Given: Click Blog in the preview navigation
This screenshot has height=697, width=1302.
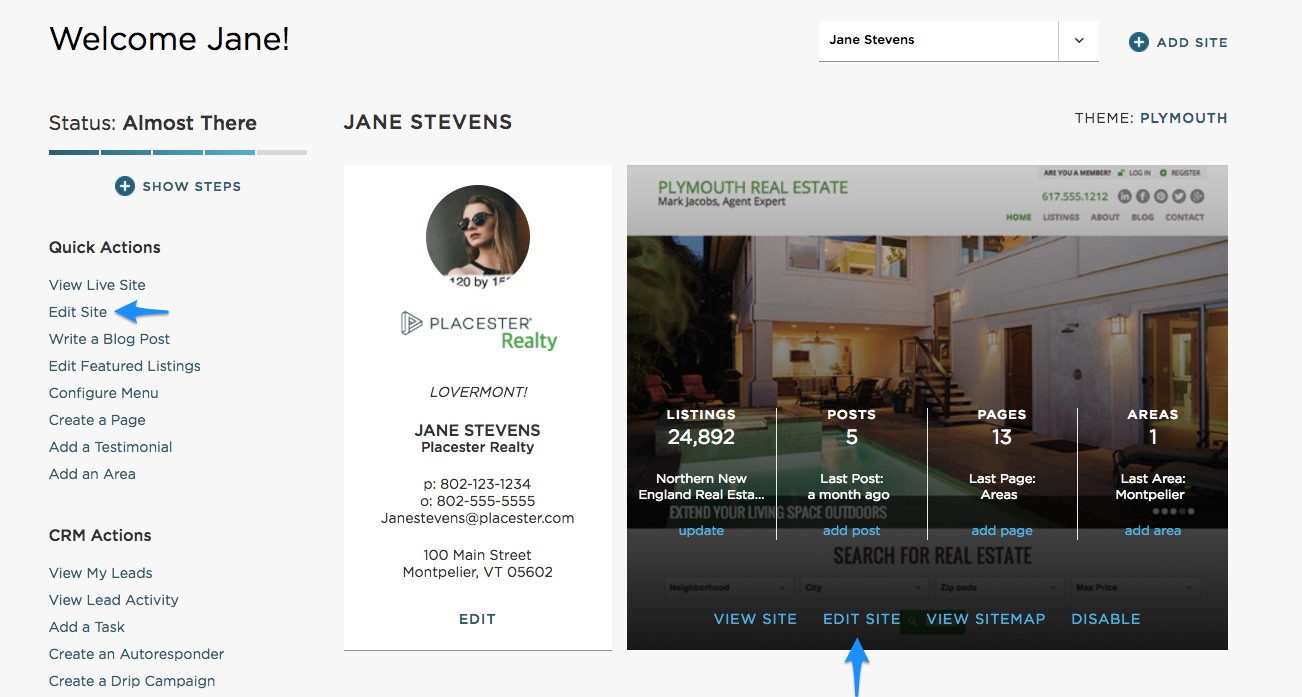Looking at the screenshot, I should (x=1142, y=217).
